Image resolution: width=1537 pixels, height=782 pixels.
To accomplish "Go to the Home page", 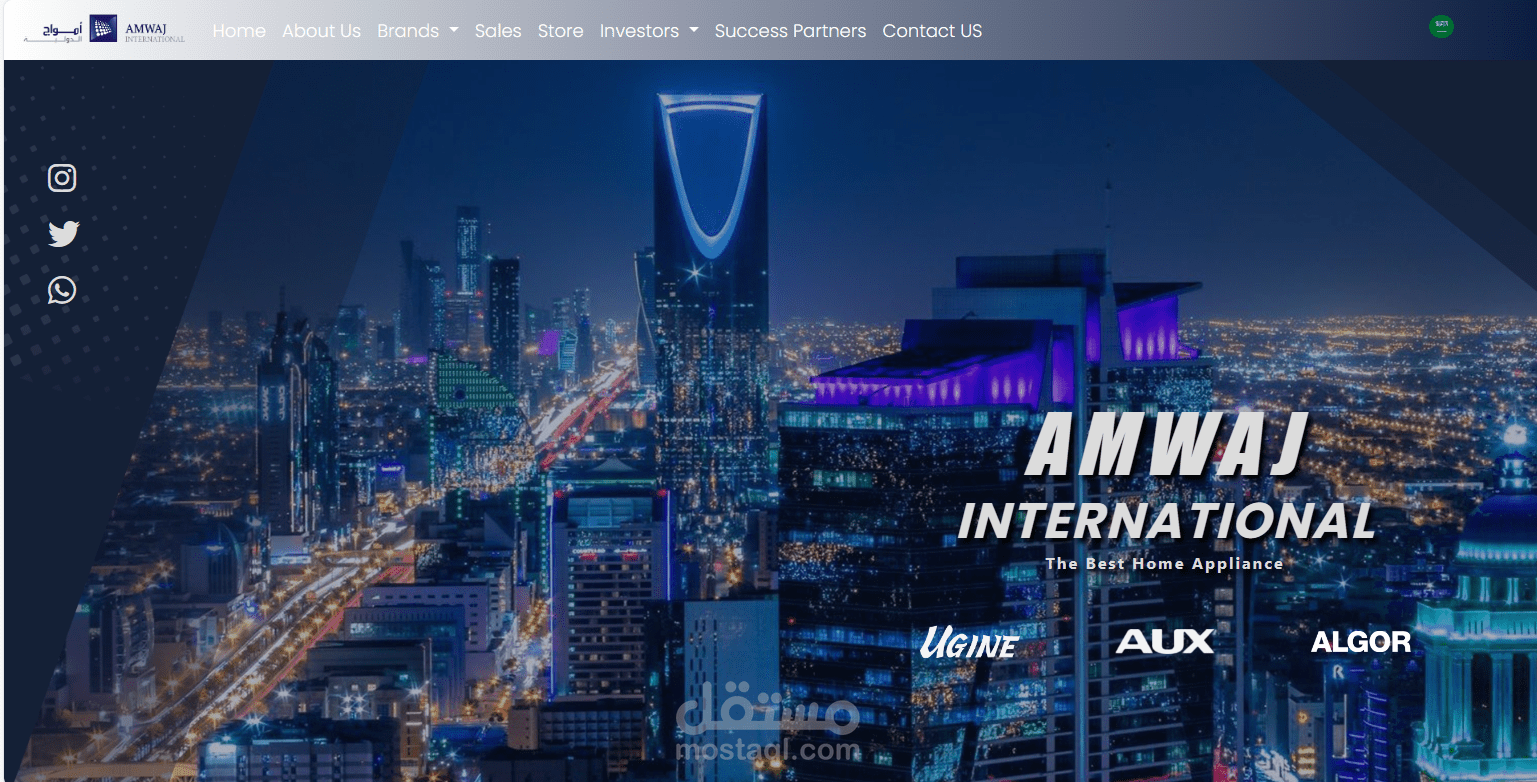I will tap(239, 31).
